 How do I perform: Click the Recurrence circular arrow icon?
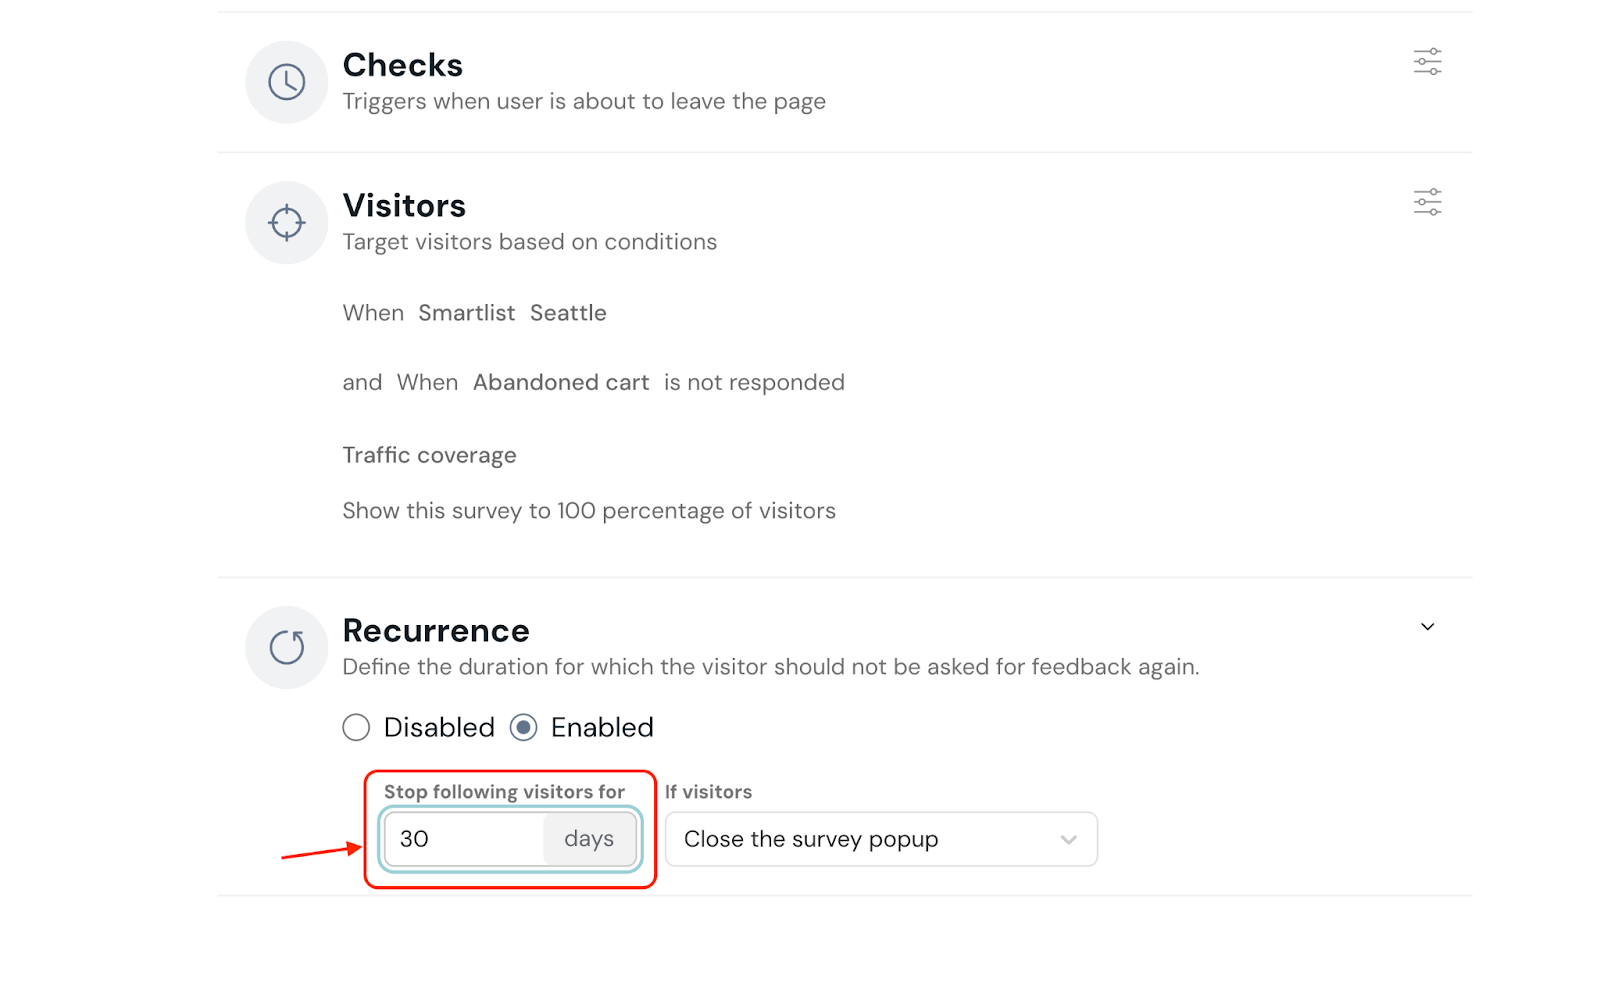(287, 647)
